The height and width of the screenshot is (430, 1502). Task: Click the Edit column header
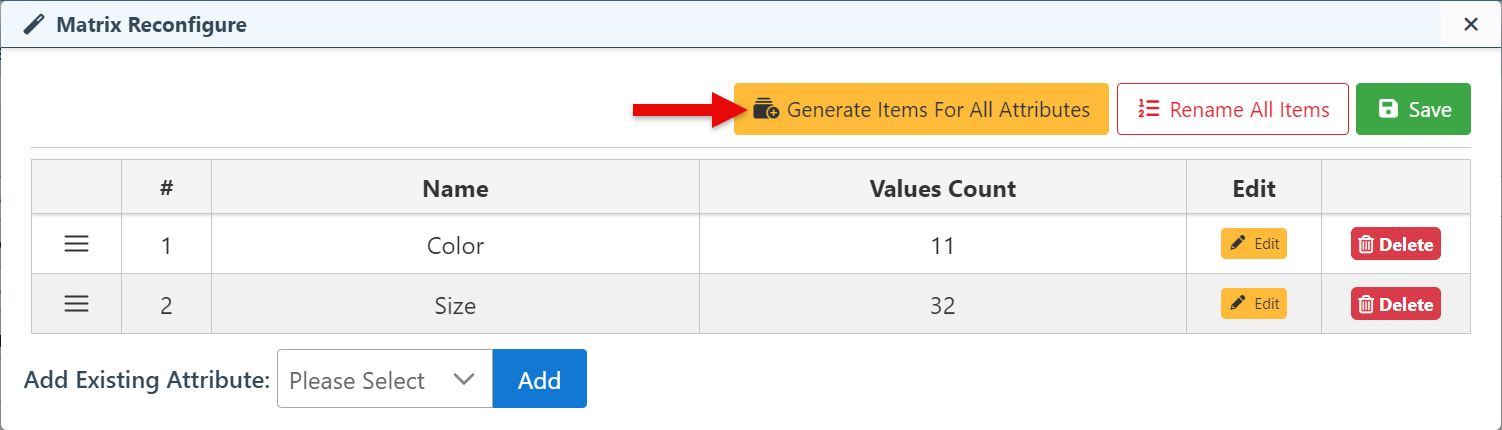pos(1253,188)
